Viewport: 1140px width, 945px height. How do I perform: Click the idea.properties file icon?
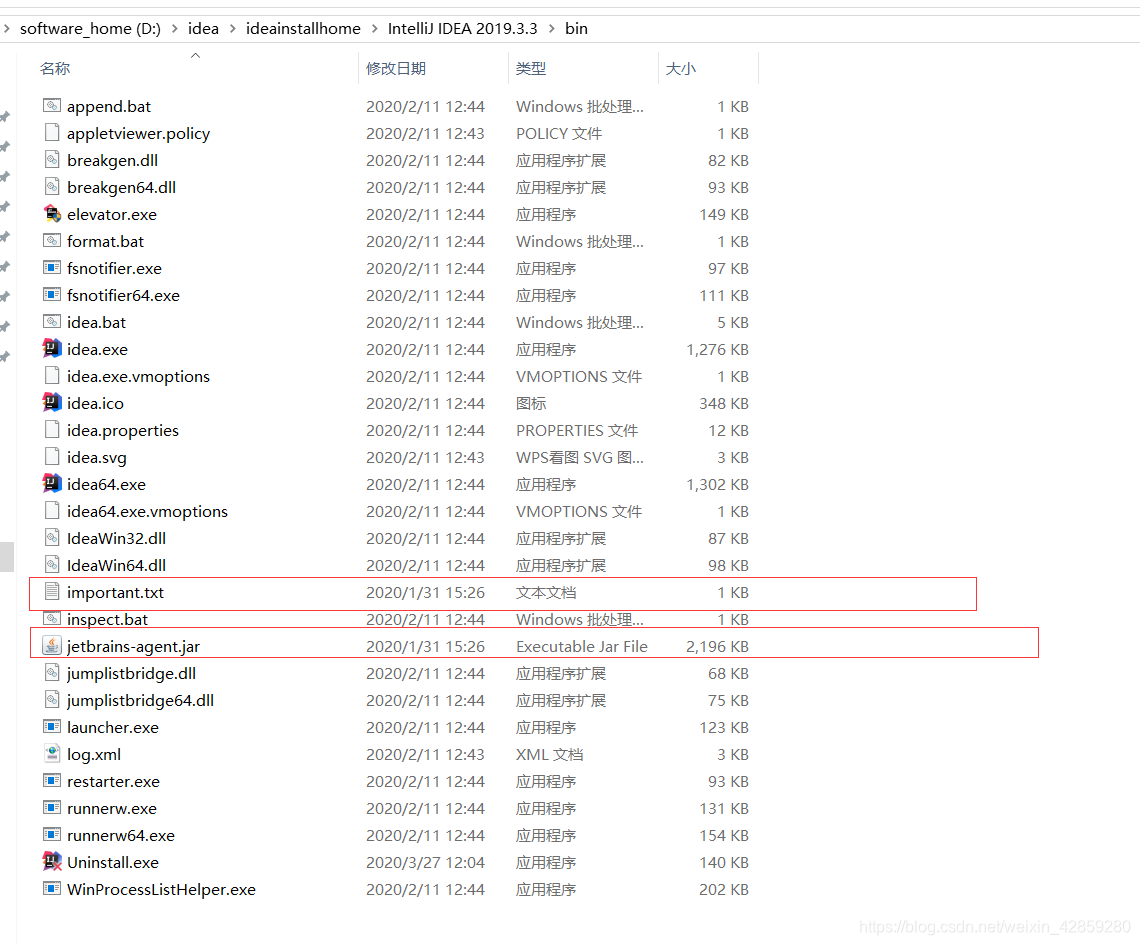pyautogui.click(x=52, y=430)
